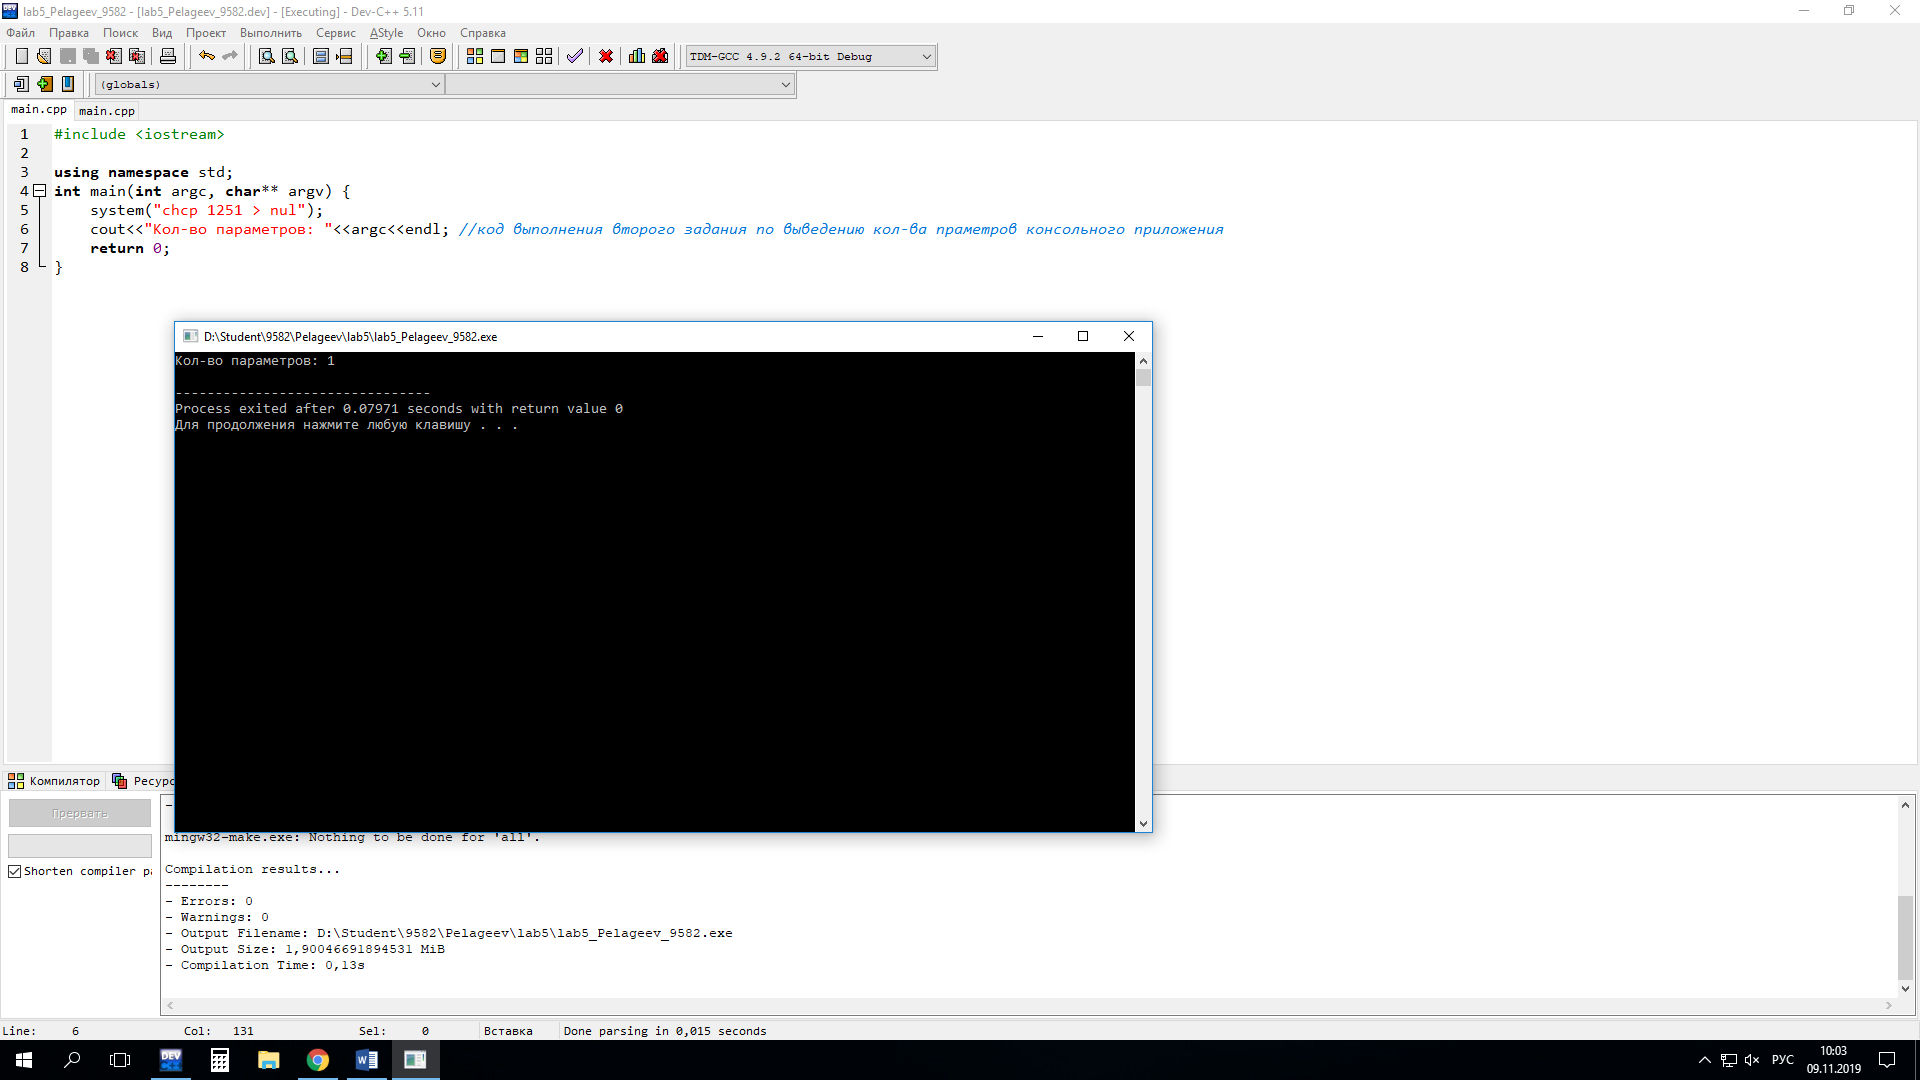Open the Справка menu
This screenshot has height=1080, width=1920.
tap(483, 33)
